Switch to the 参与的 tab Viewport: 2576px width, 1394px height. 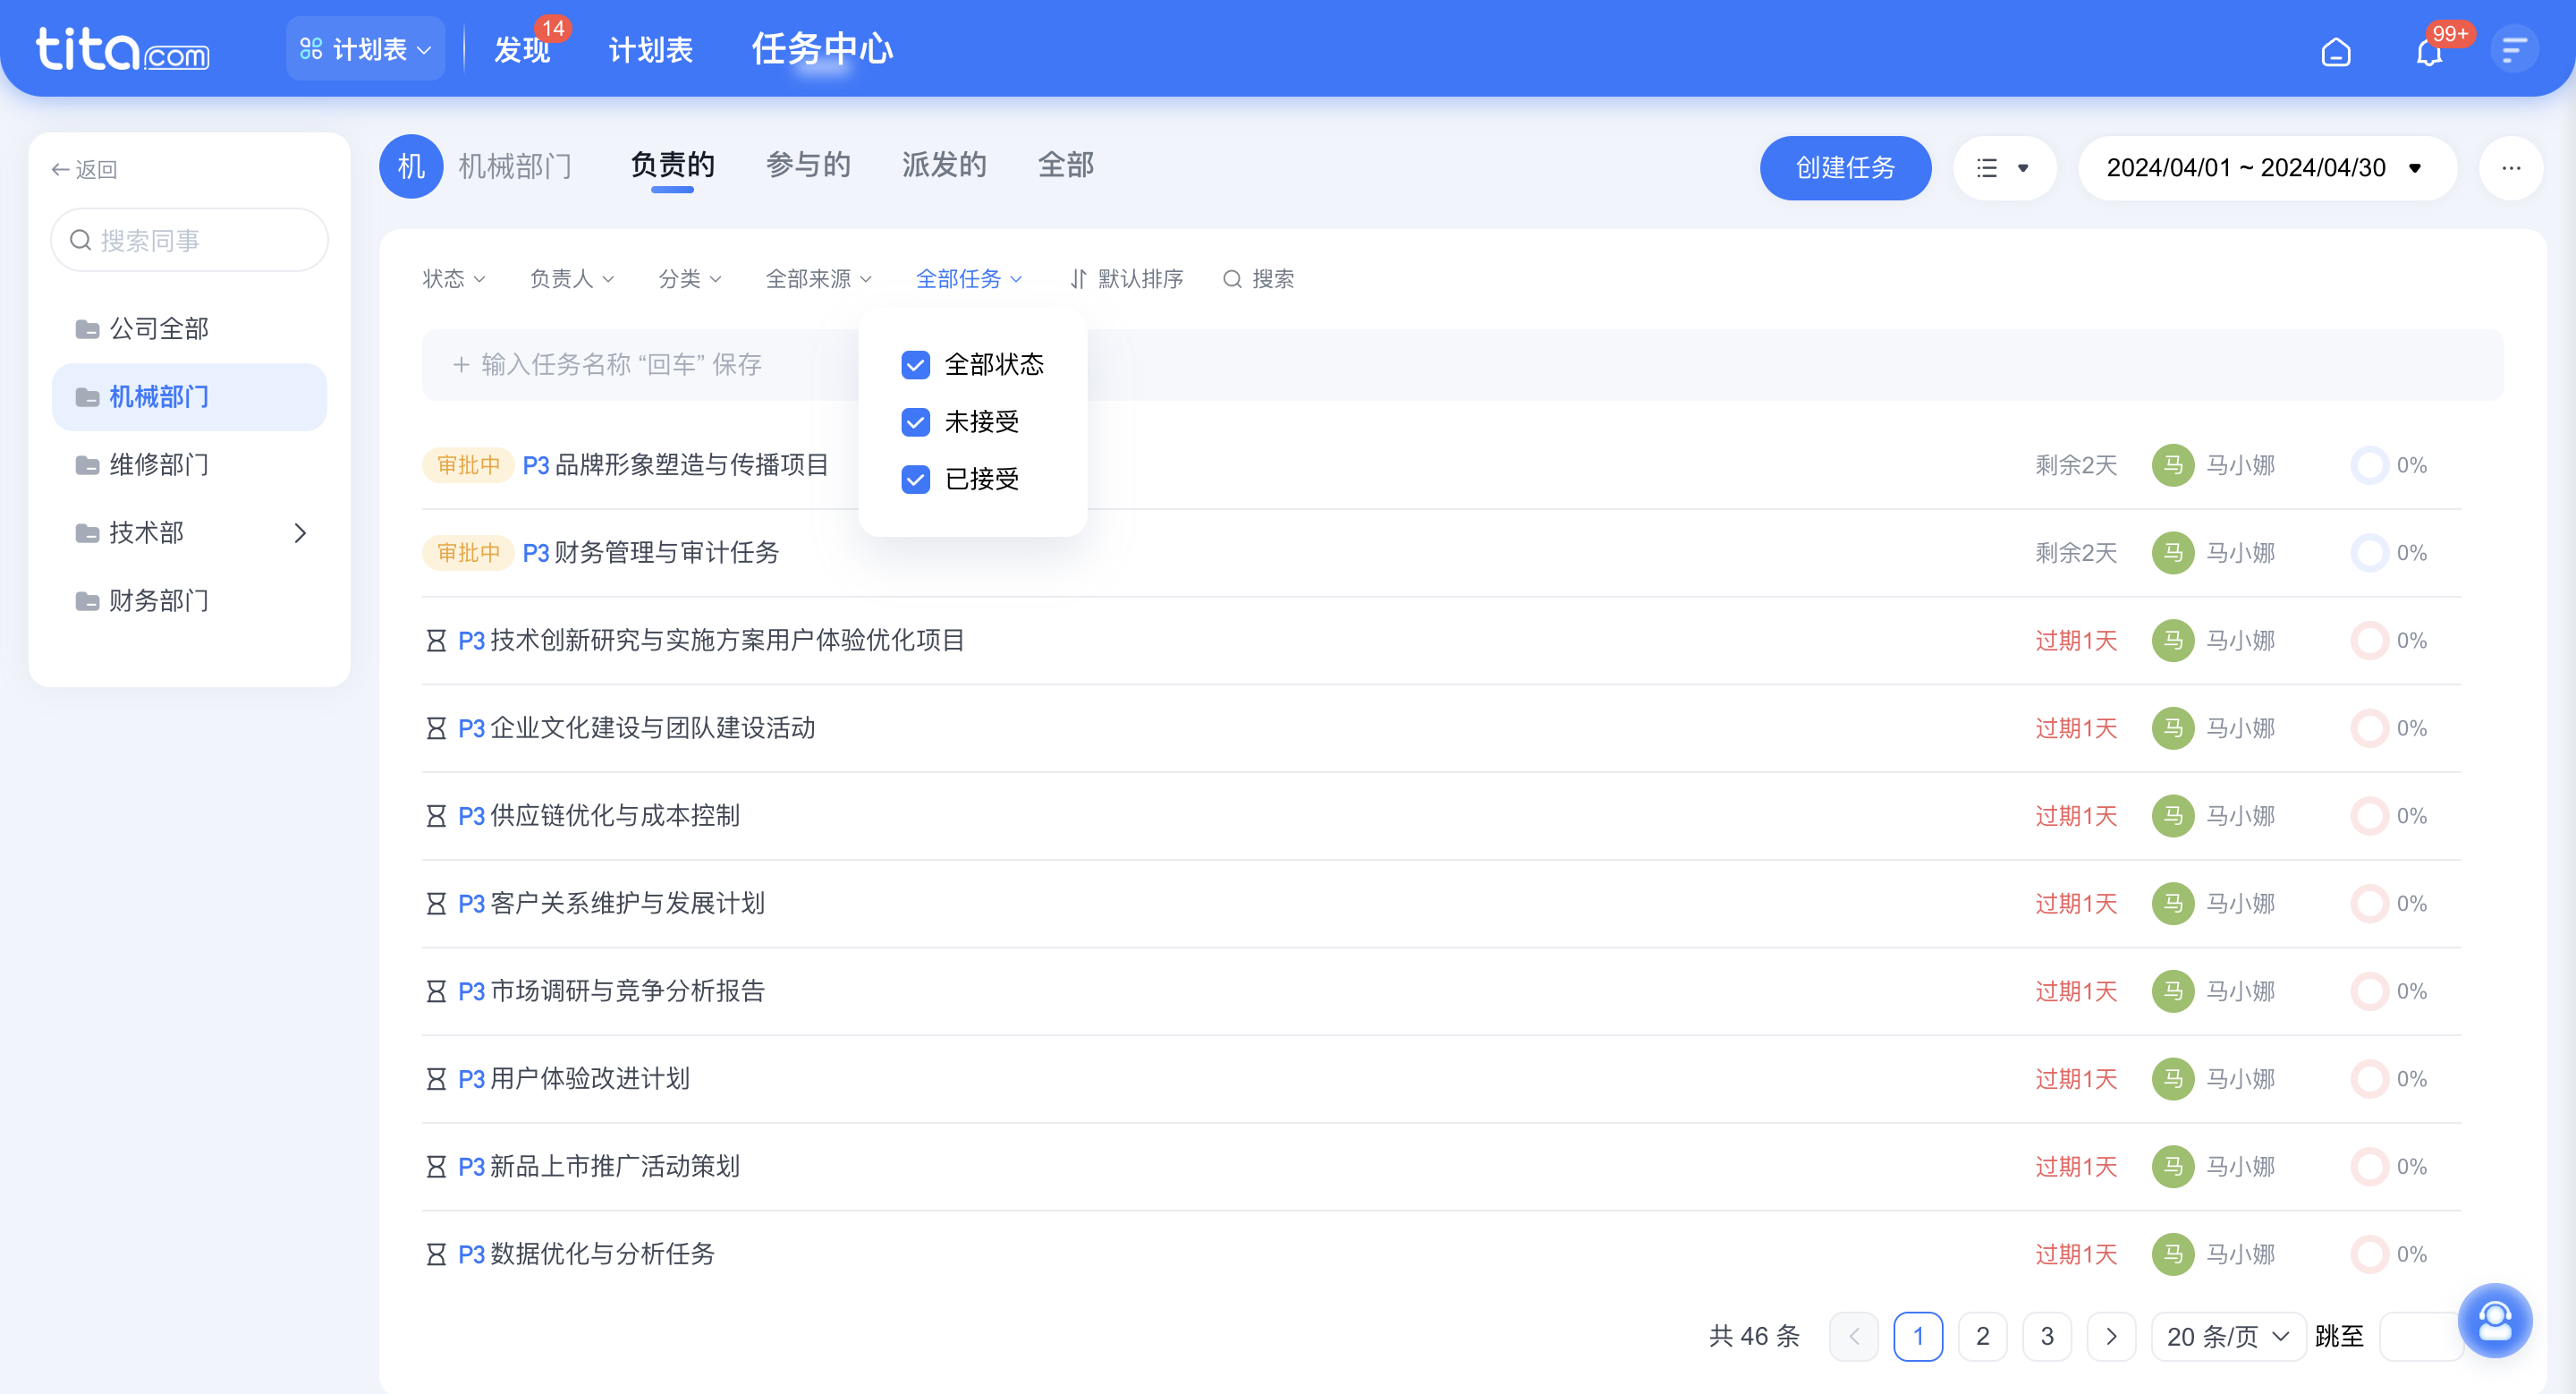[808, 165]
